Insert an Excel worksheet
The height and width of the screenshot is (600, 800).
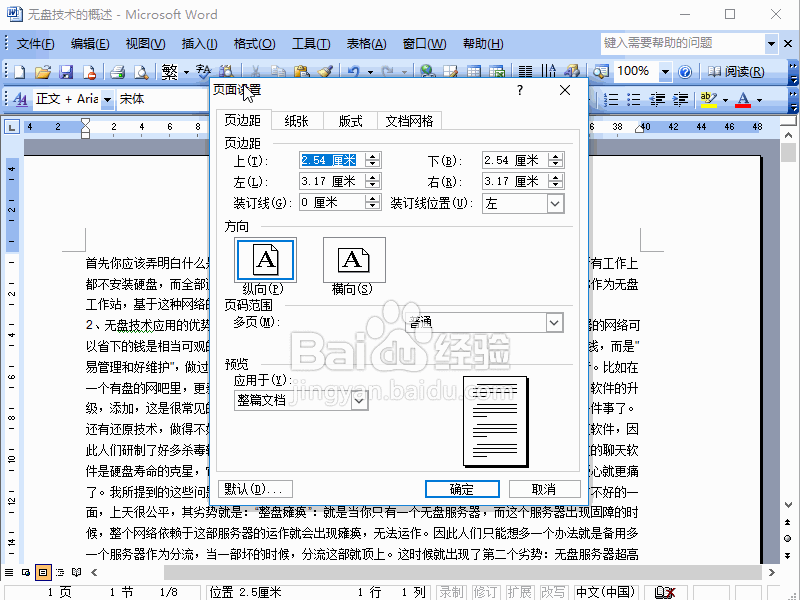point(497,72)
